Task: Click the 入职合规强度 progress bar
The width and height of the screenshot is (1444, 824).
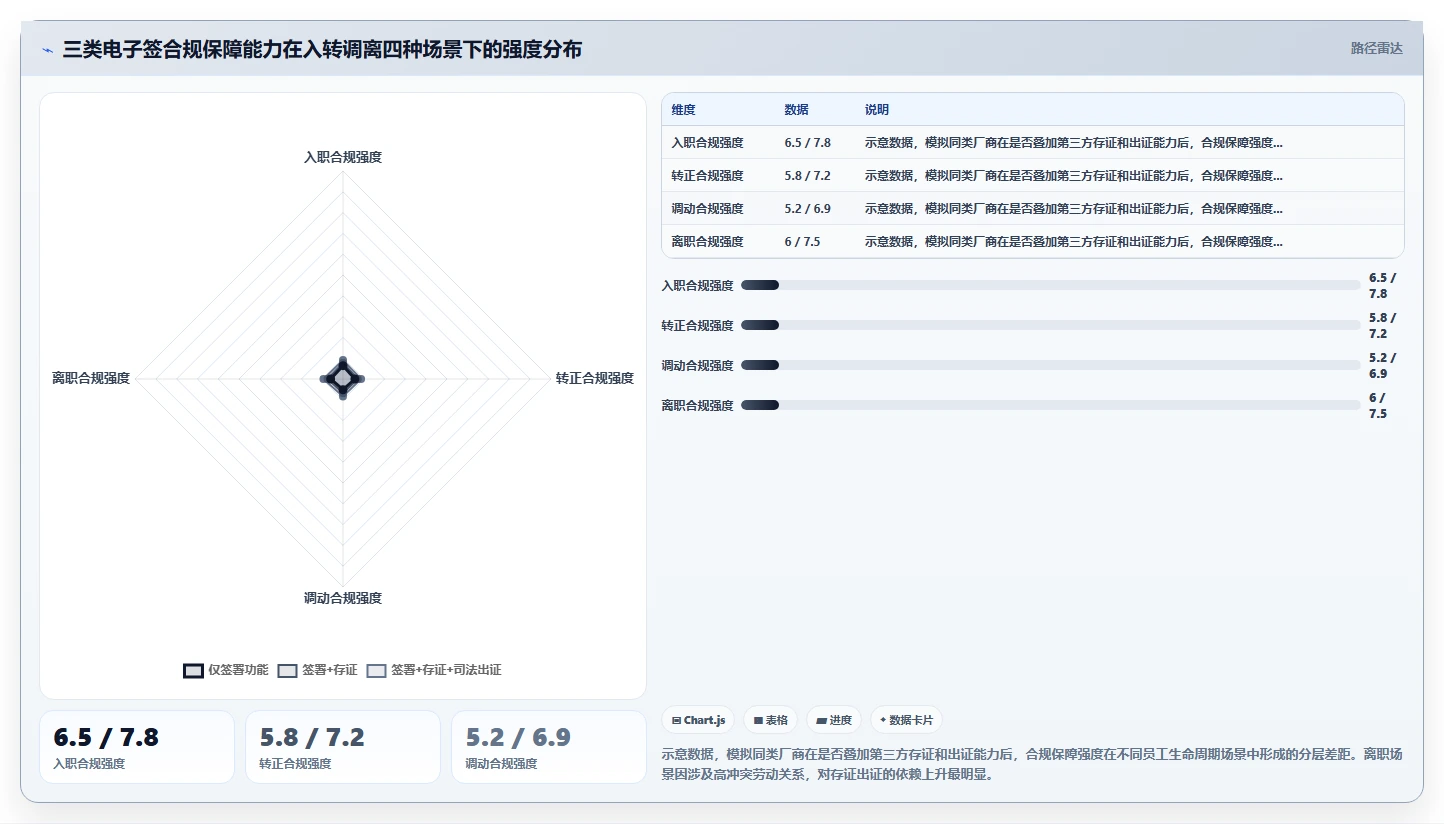Action: 1051,285
